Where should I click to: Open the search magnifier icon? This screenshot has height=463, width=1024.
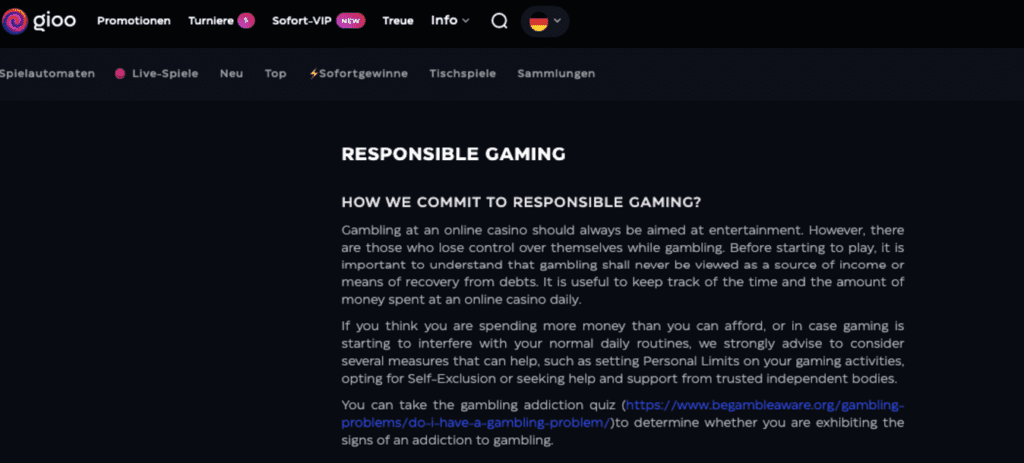click(x=499, y=21)
